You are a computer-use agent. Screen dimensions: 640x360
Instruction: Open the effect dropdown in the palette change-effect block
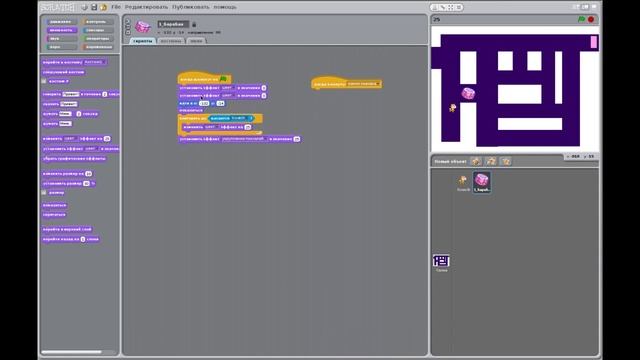click(70, 139)
